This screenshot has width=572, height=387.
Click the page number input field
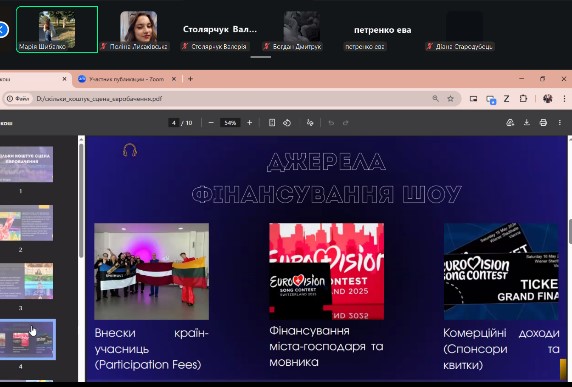pyautogui.click(x=174, y=123)
